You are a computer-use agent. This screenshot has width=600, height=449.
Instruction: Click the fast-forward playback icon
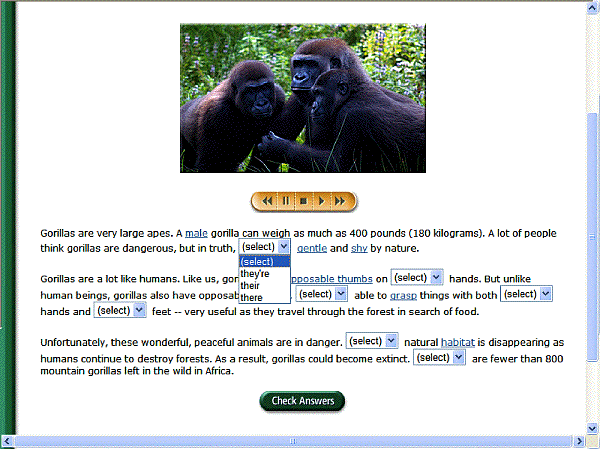(x=340, y=201)
